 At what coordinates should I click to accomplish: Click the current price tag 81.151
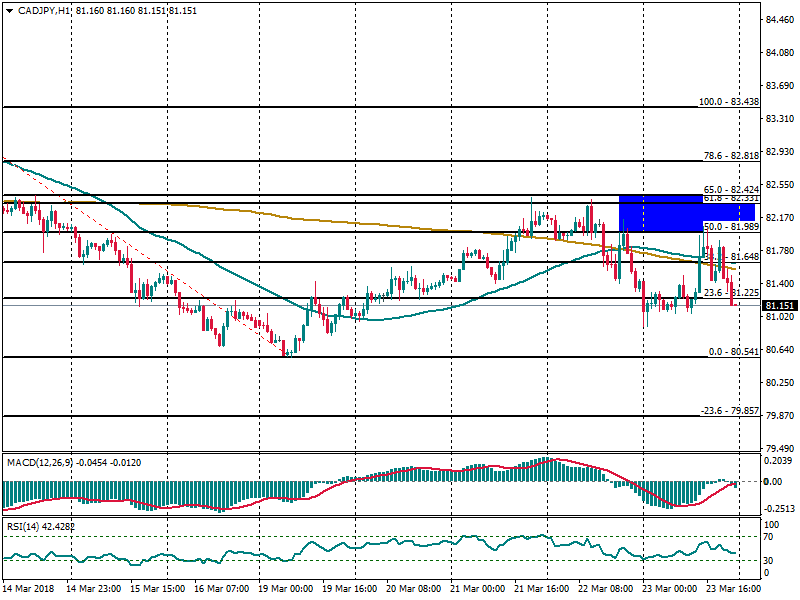point(780,305)
